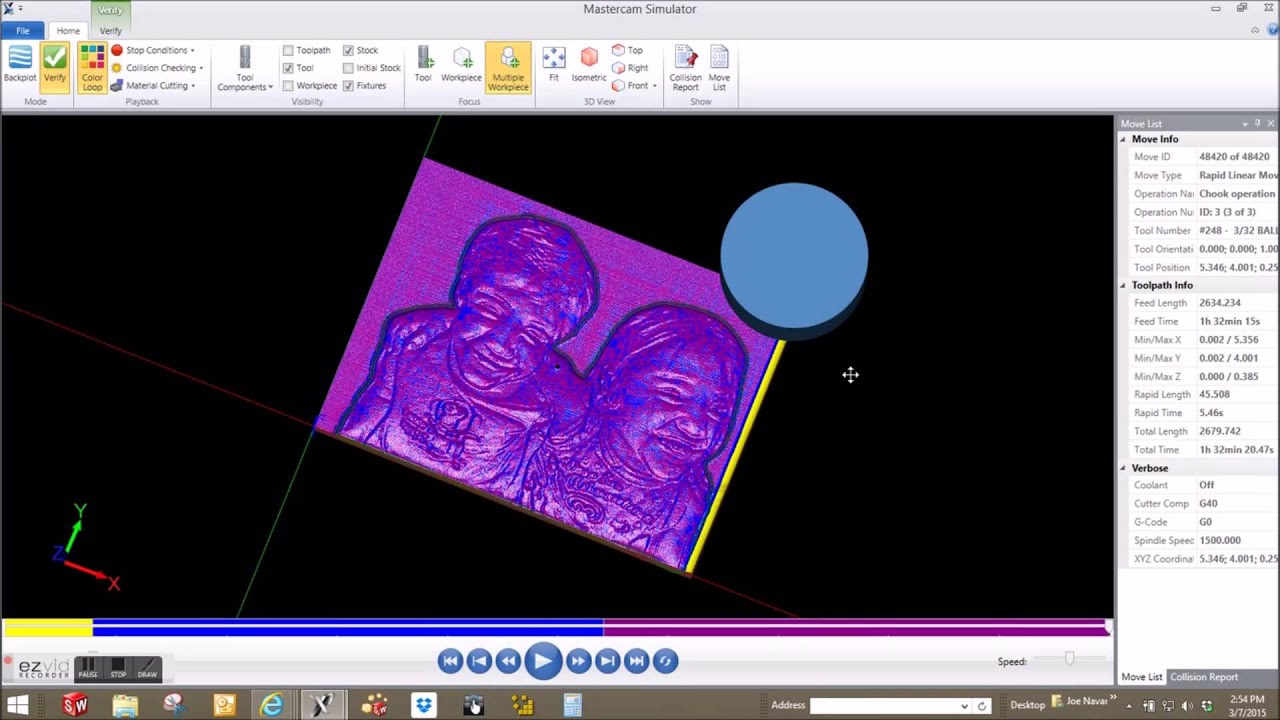Open SolidWorks from the taskbar
The height and width of the screenshot is (720, 1280).
point(75,706)
